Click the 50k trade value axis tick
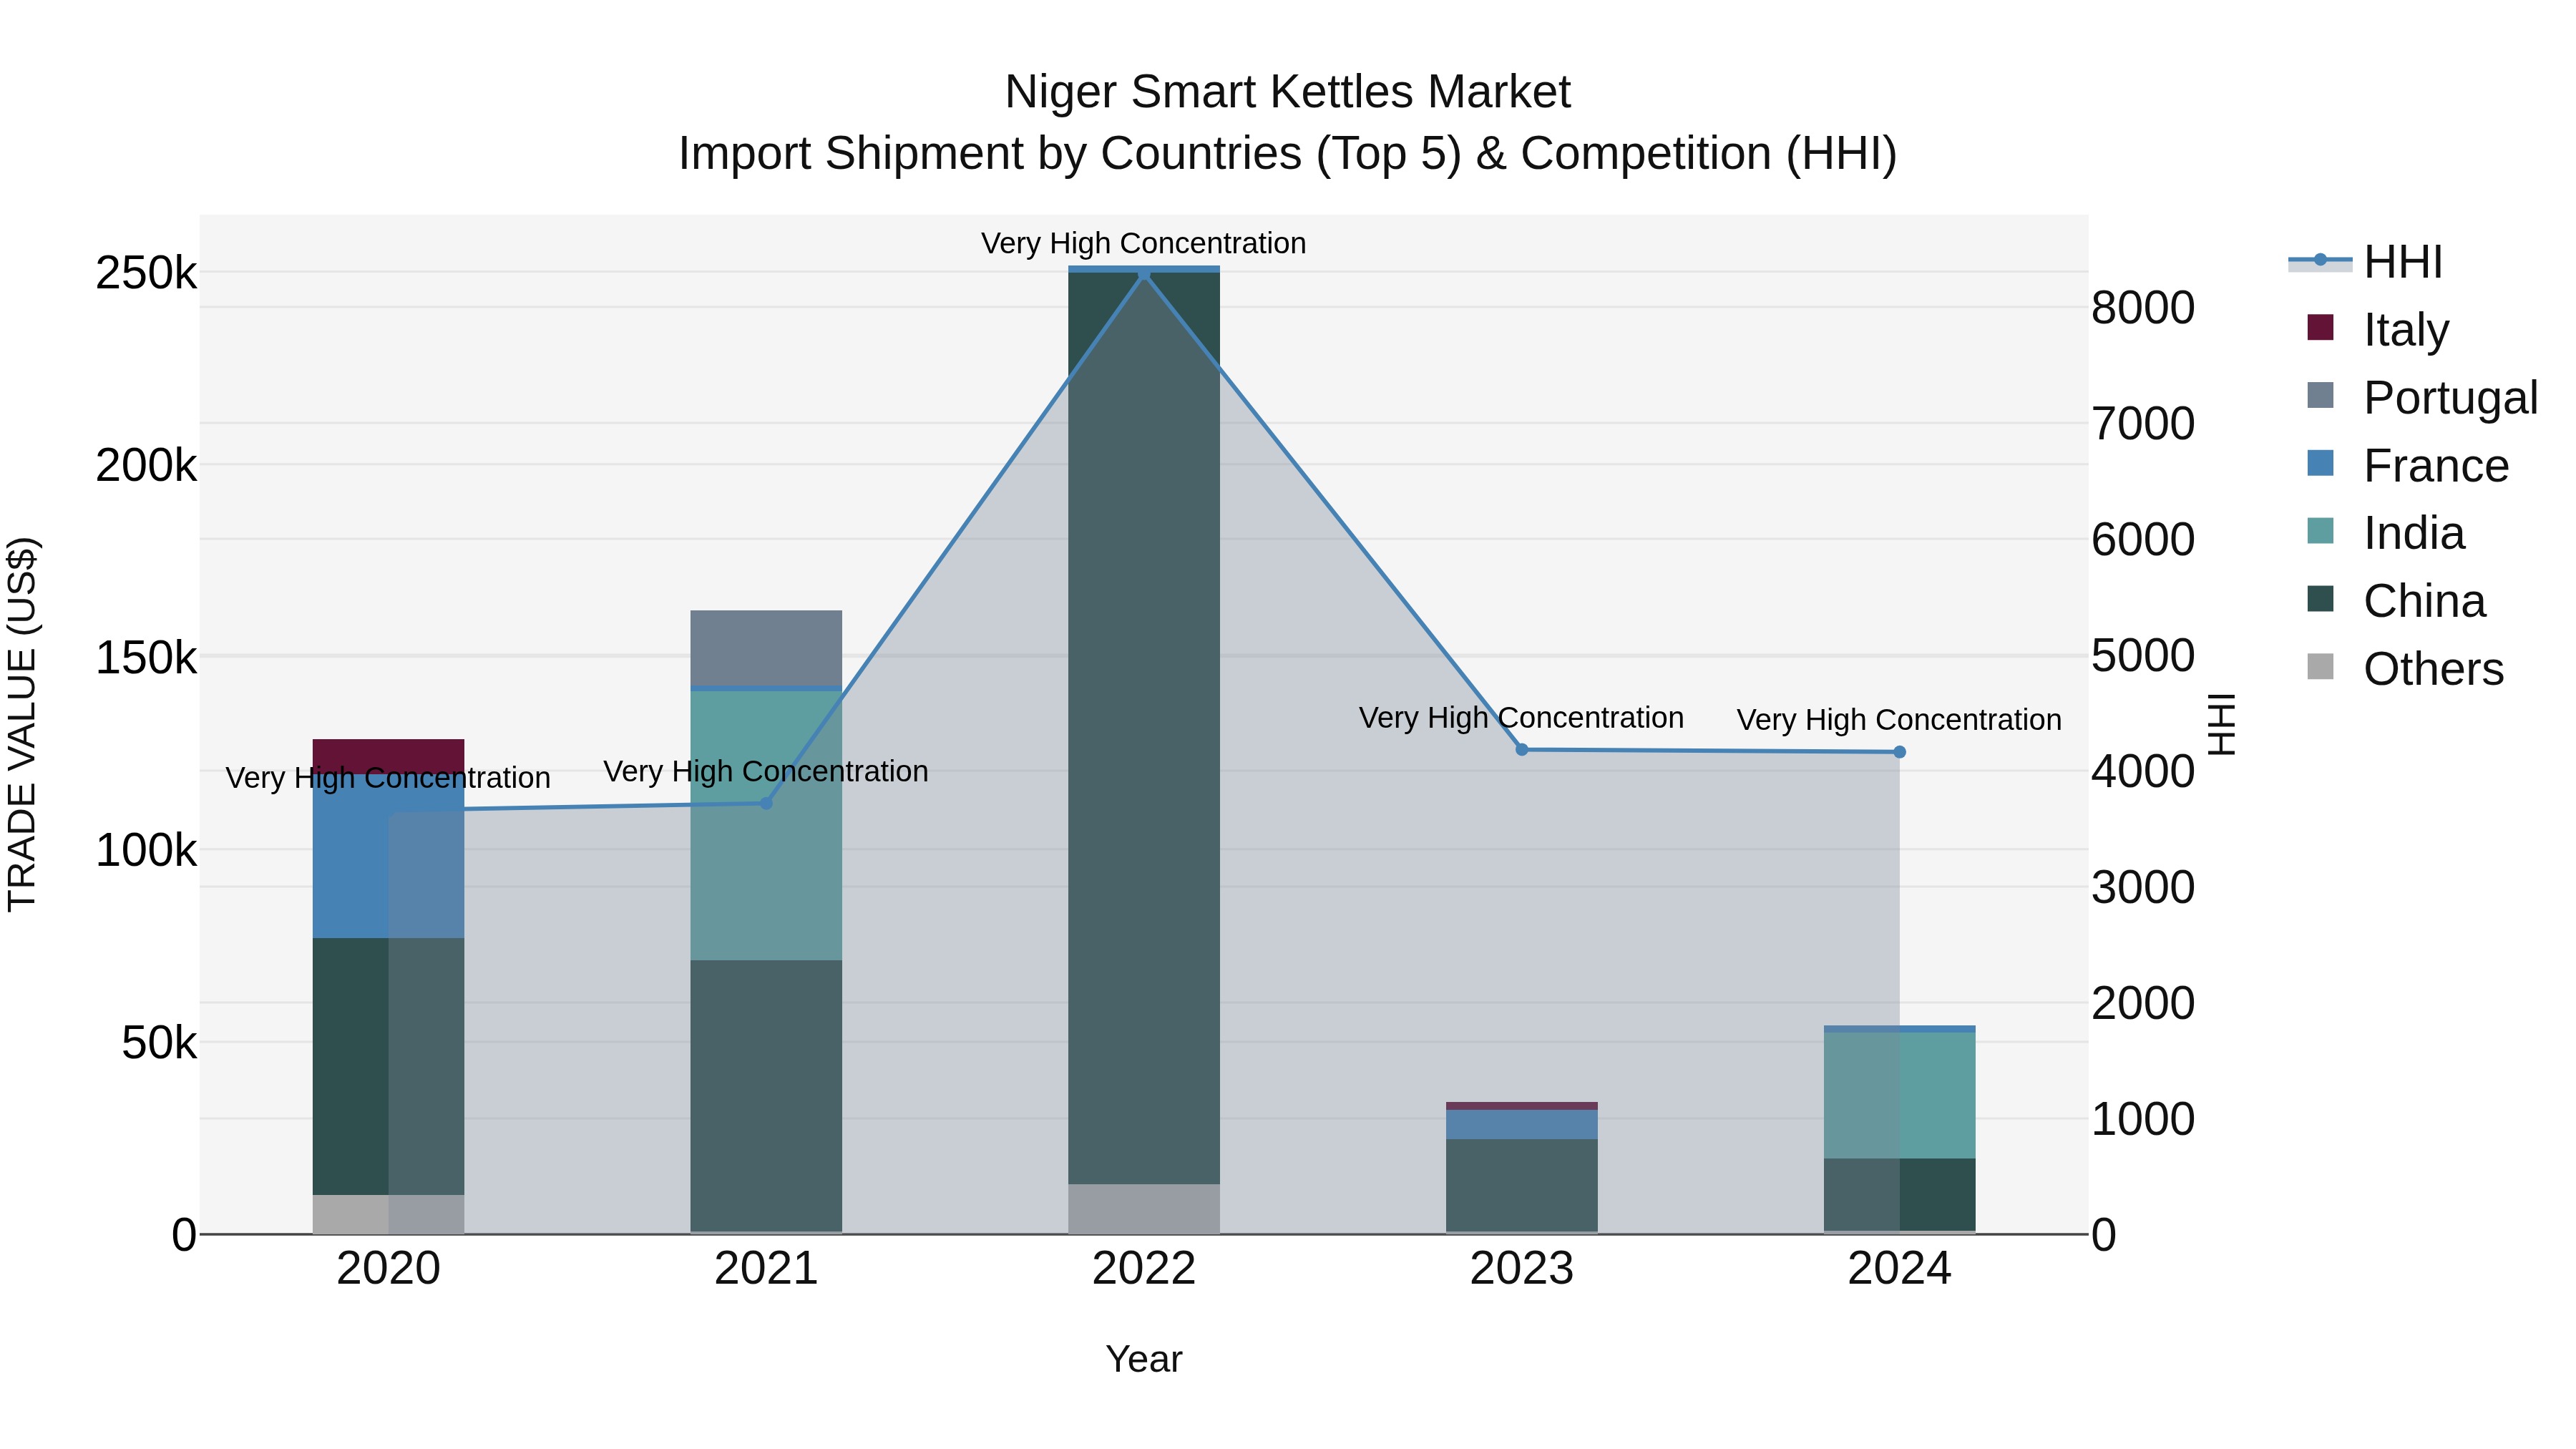Viewport: 2576px width, 1449px height. click(x=159, y=1043)
